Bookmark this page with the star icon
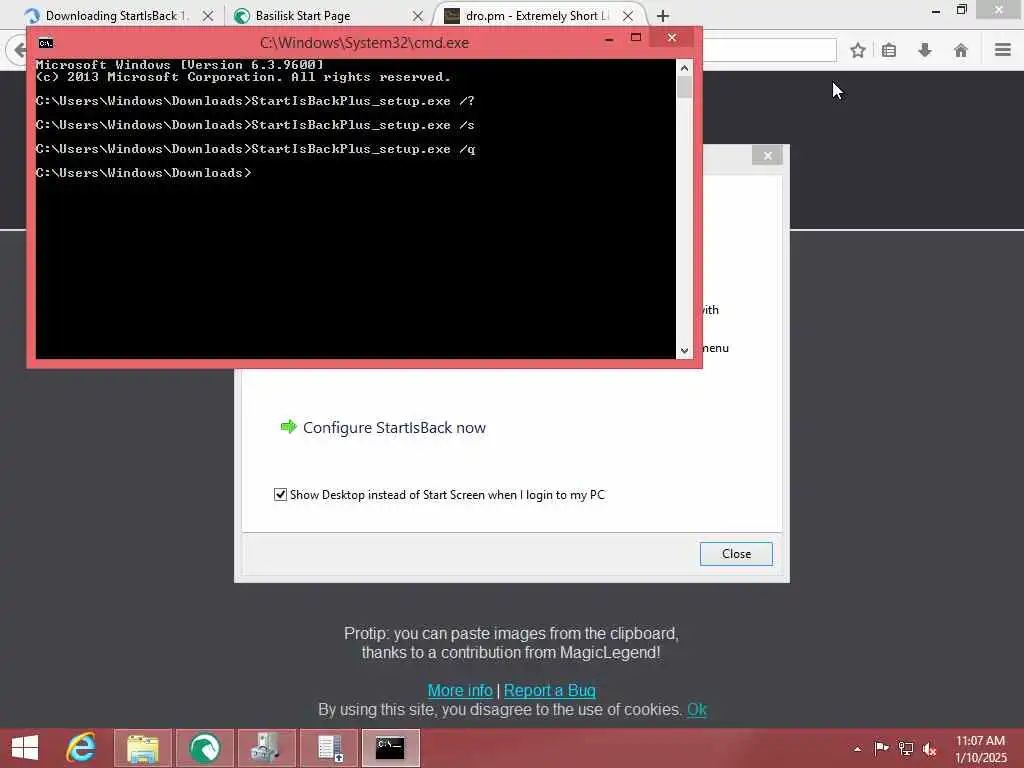 coord(857,50)
